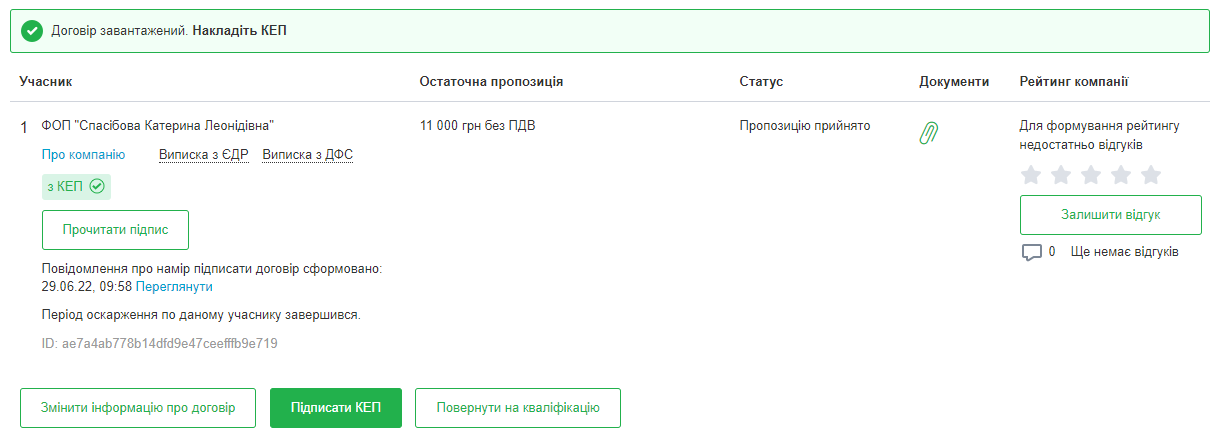Click 'Змінити інформацію про договір' button
Image resolution: width=1214 pixels, height=439 pixels.
coord(138,408)
